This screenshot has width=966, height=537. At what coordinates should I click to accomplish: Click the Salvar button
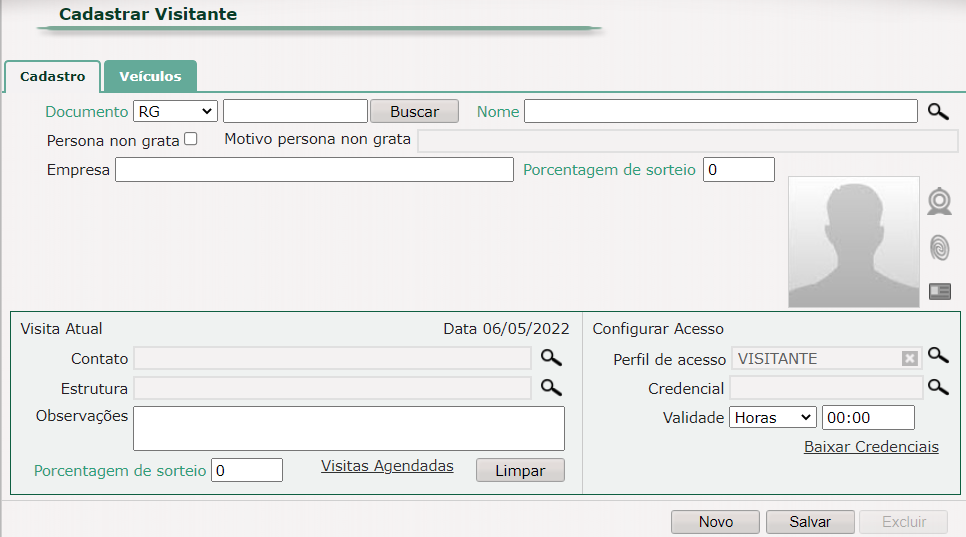(x=810, y=522)
